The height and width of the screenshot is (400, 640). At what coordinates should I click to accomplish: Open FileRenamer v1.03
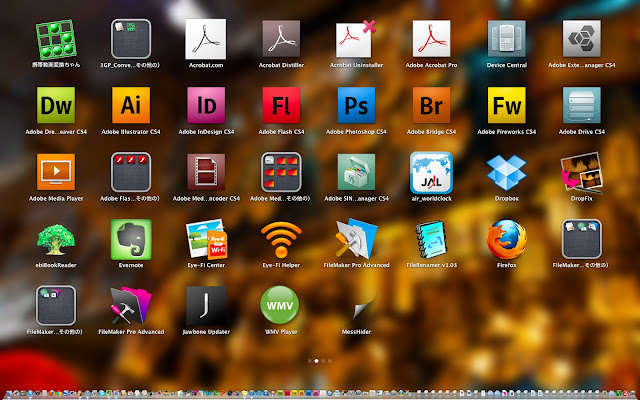tap(431, 239)
